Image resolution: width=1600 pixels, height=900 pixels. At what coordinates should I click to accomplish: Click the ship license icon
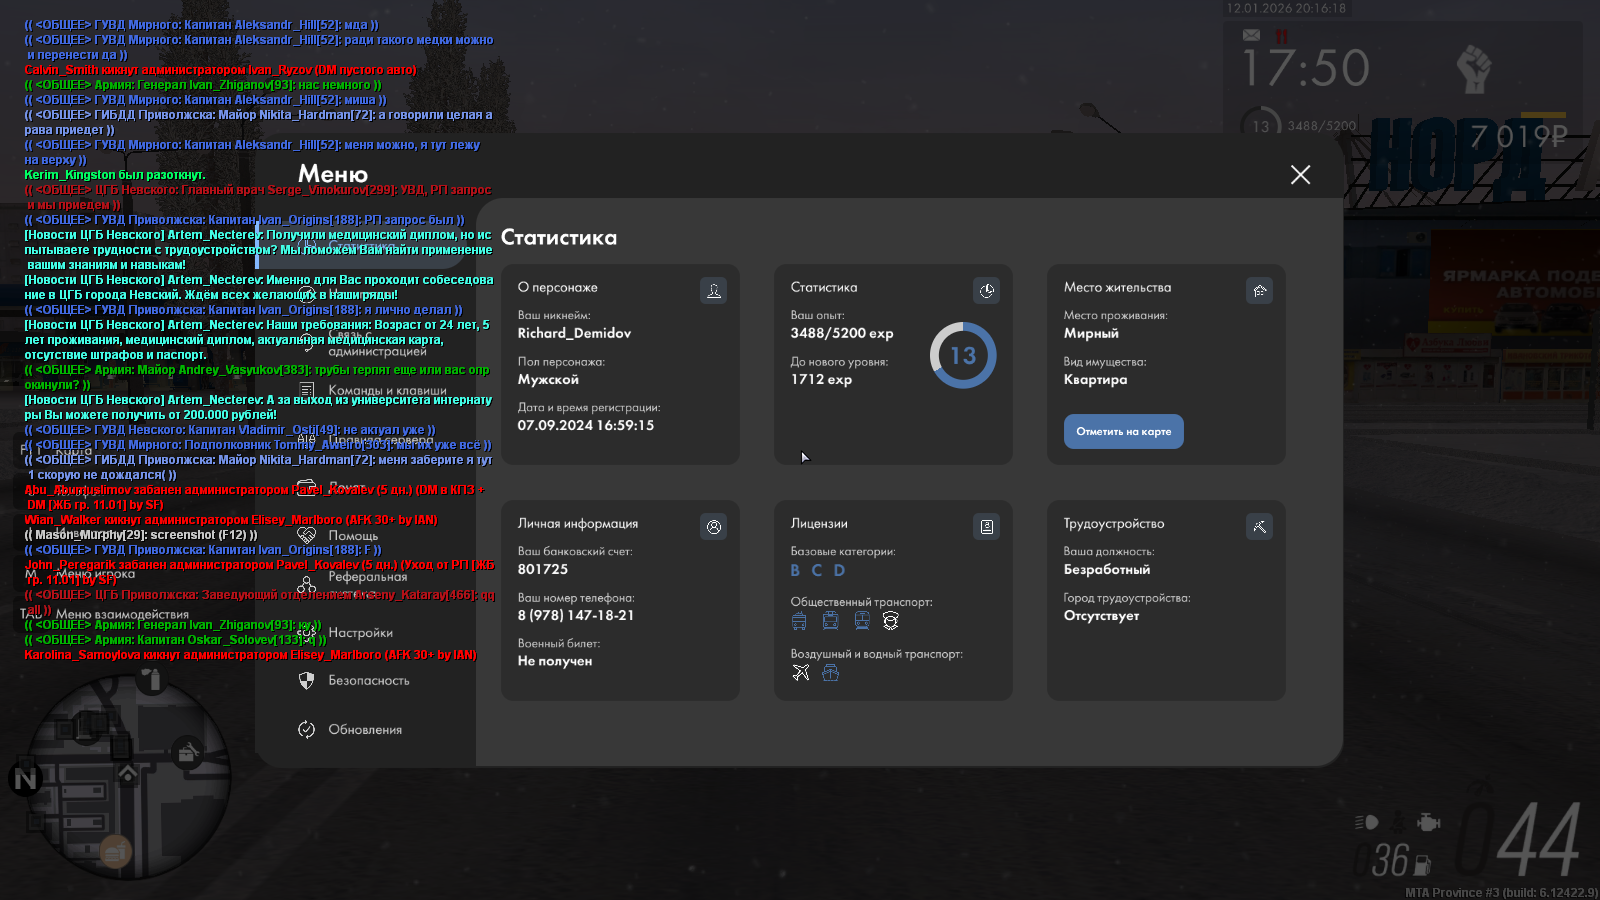tap(830, 673)
